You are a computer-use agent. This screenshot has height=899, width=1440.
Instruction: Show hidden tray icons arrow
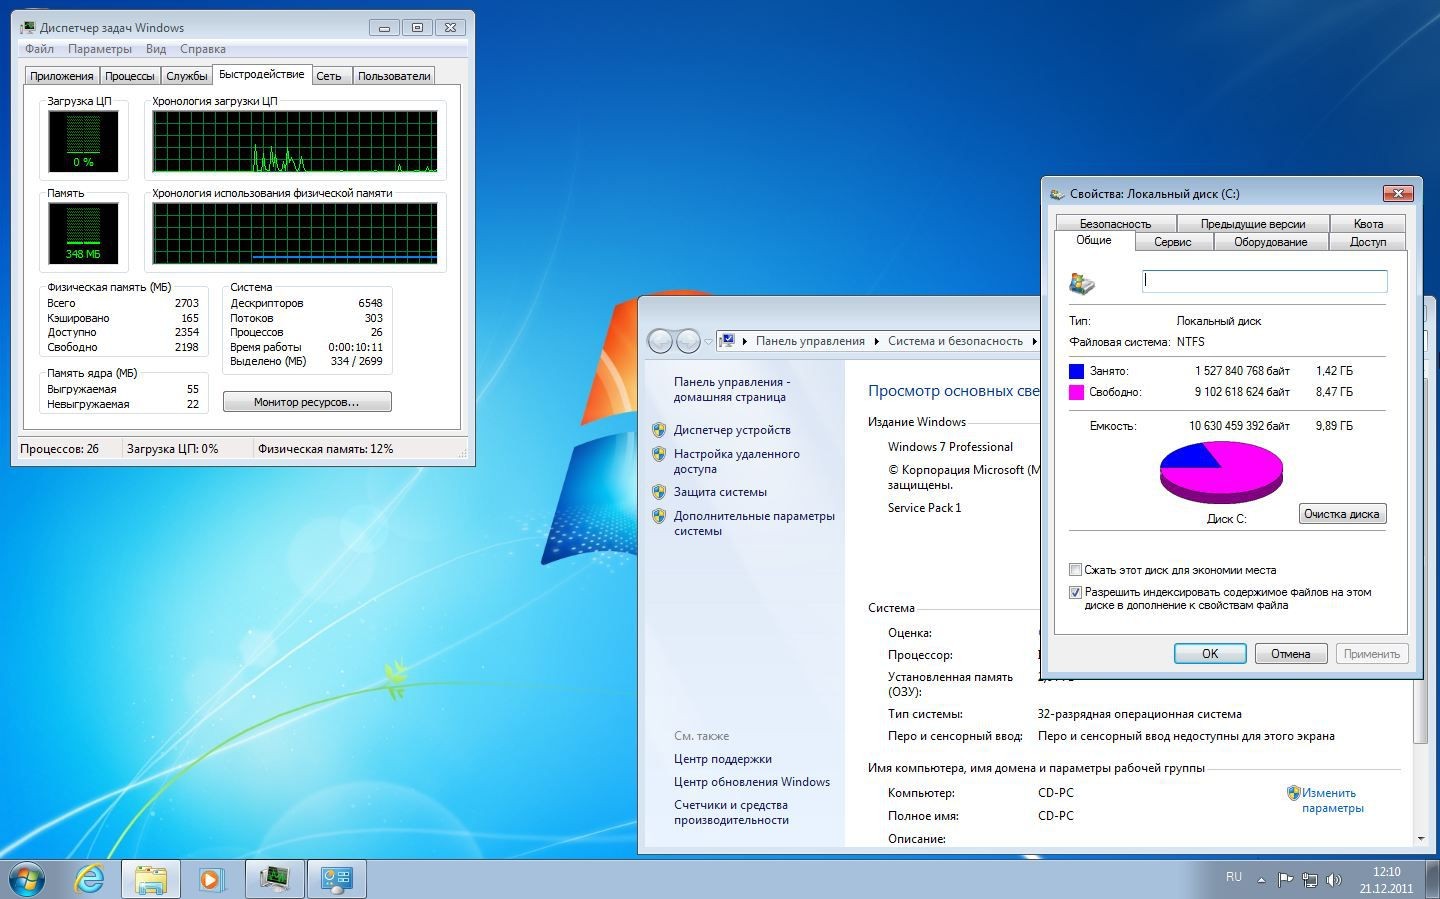[x=1261, y=880]
